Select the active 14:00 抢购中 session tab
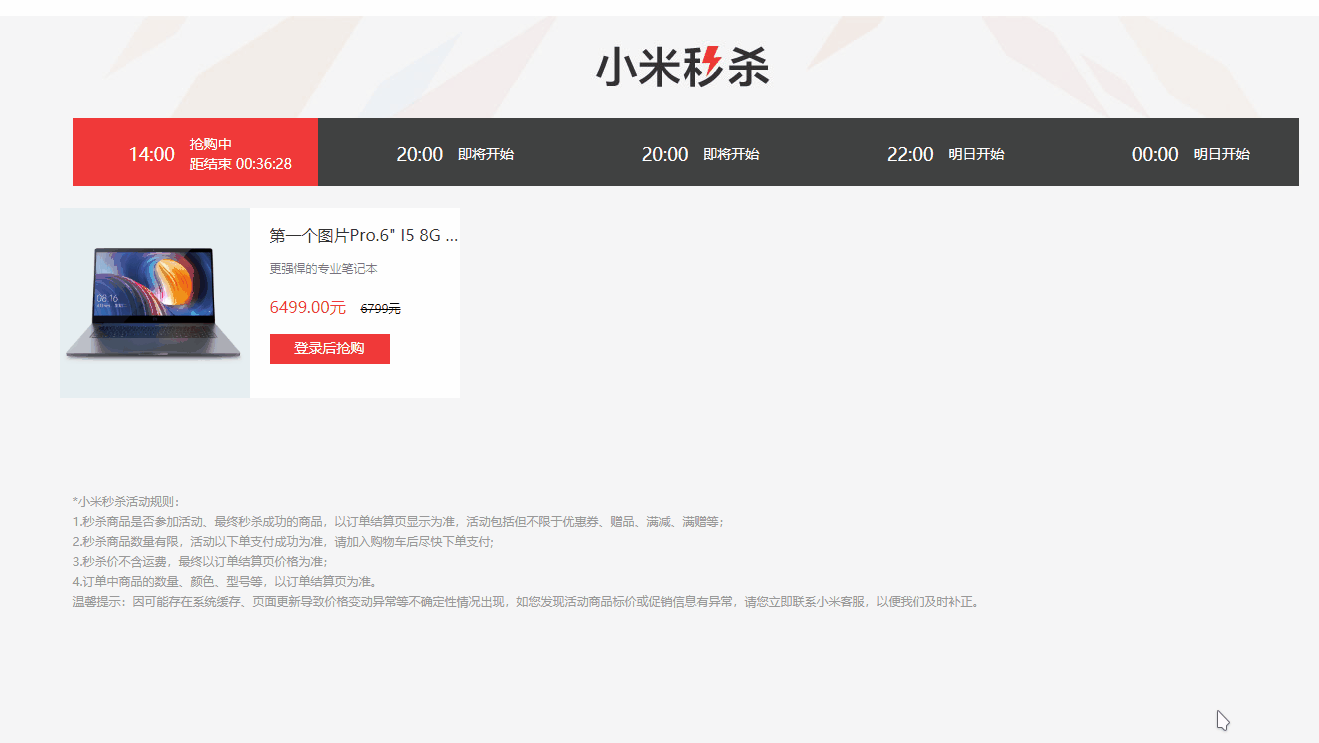The height and width of the screenshot is (743, 1319). pos(195,152)
